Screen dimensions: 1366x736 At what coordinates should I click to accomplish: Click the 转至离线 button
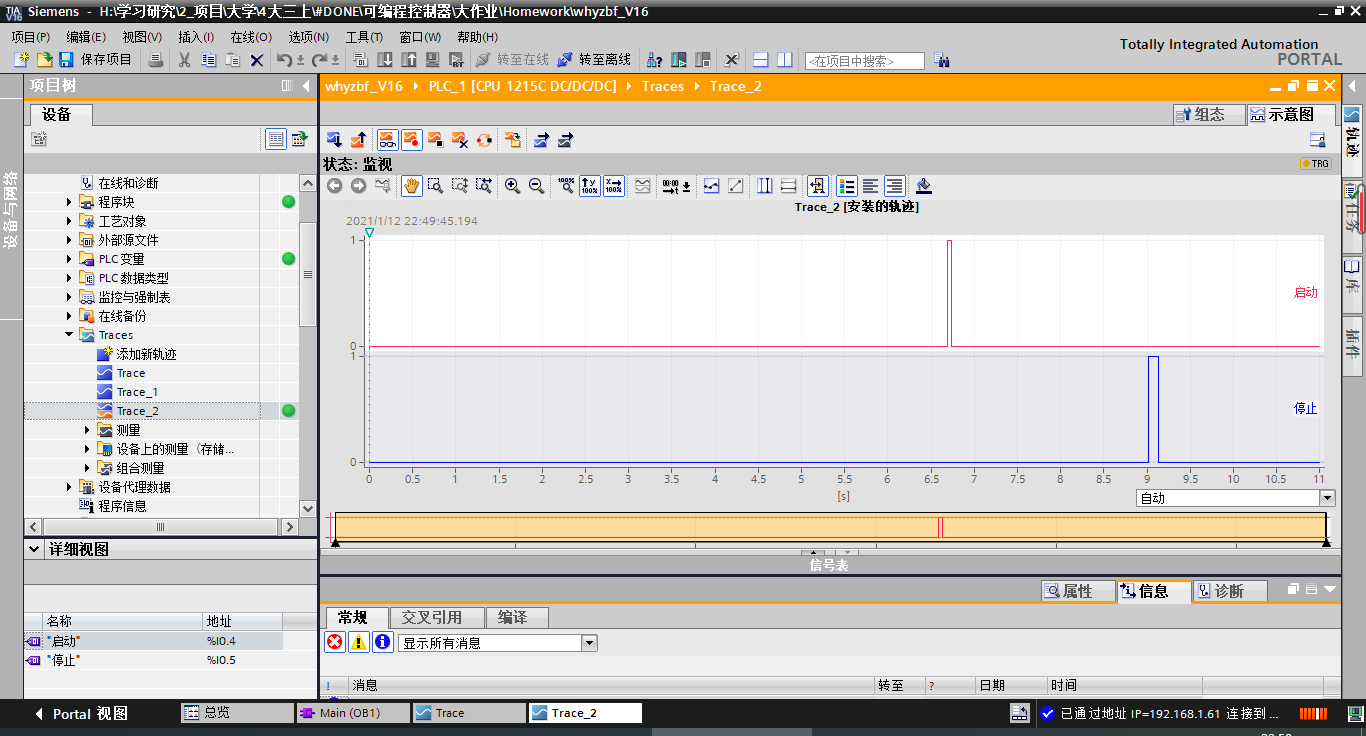click(x=594, y=60)
